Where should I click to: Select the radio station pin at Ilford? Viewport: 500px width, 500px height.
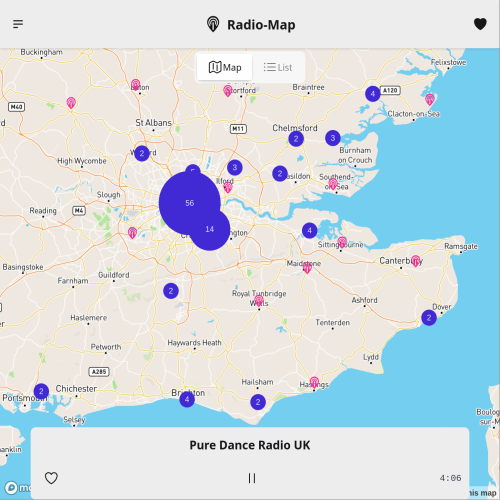(x=228, y=187)
